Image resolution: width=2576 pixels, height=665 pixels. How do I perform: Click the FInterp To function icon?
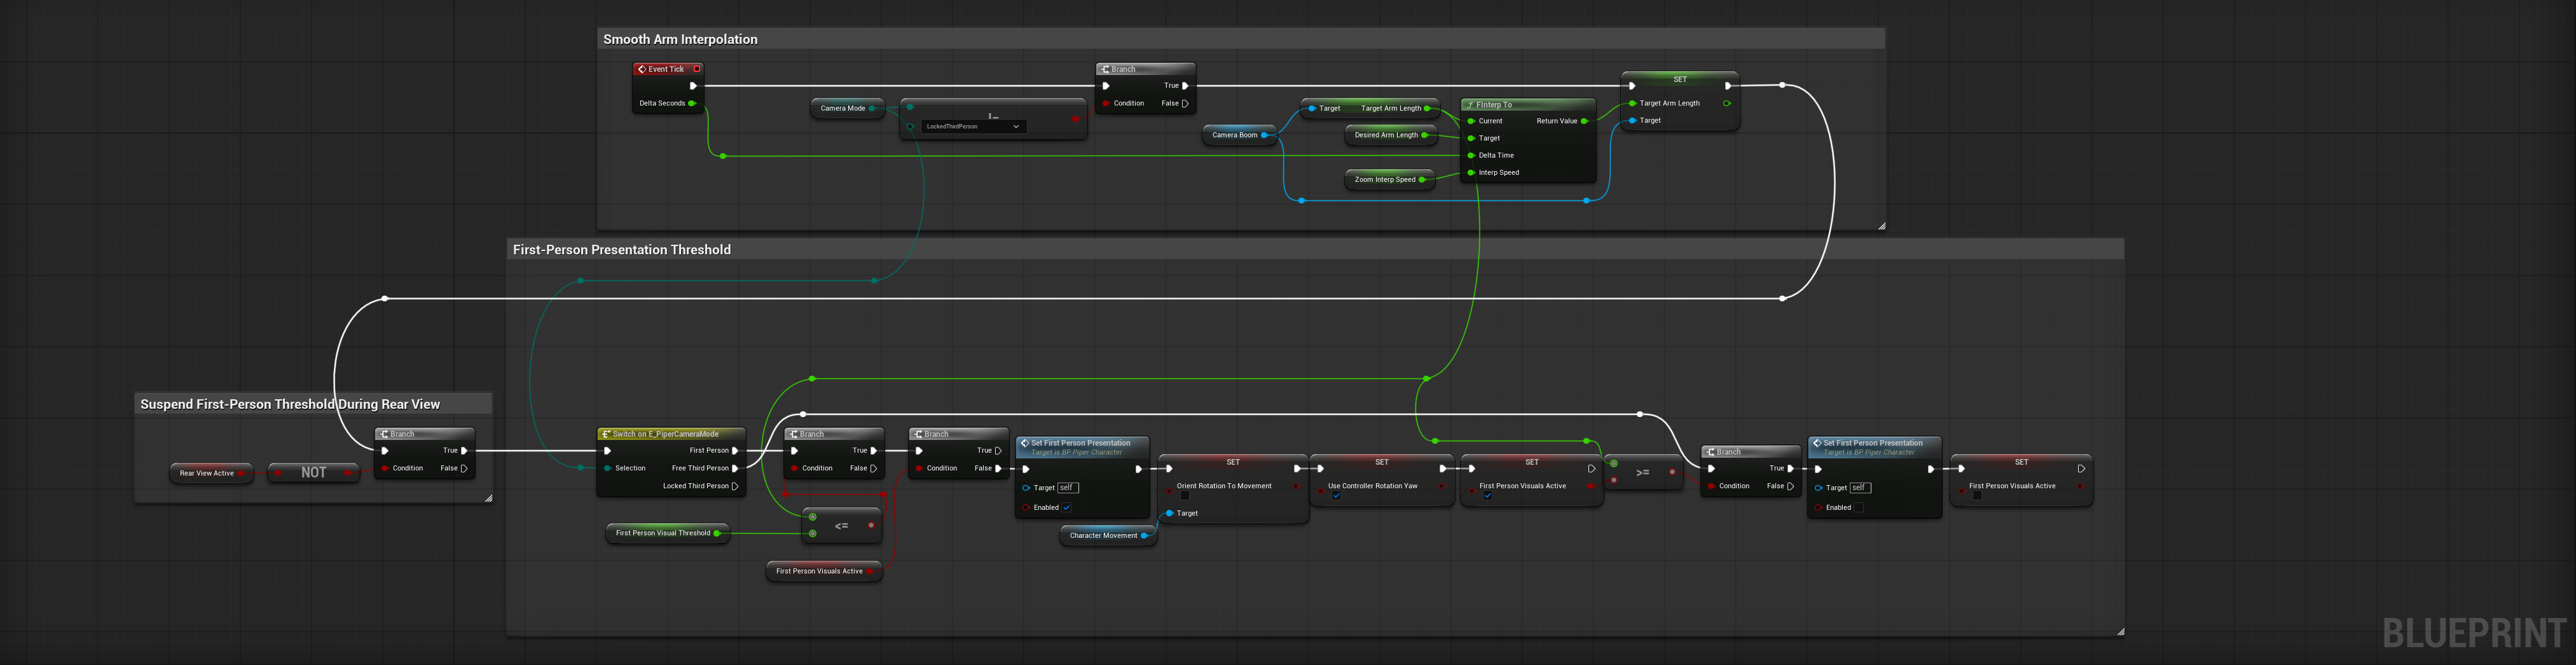1470,105
